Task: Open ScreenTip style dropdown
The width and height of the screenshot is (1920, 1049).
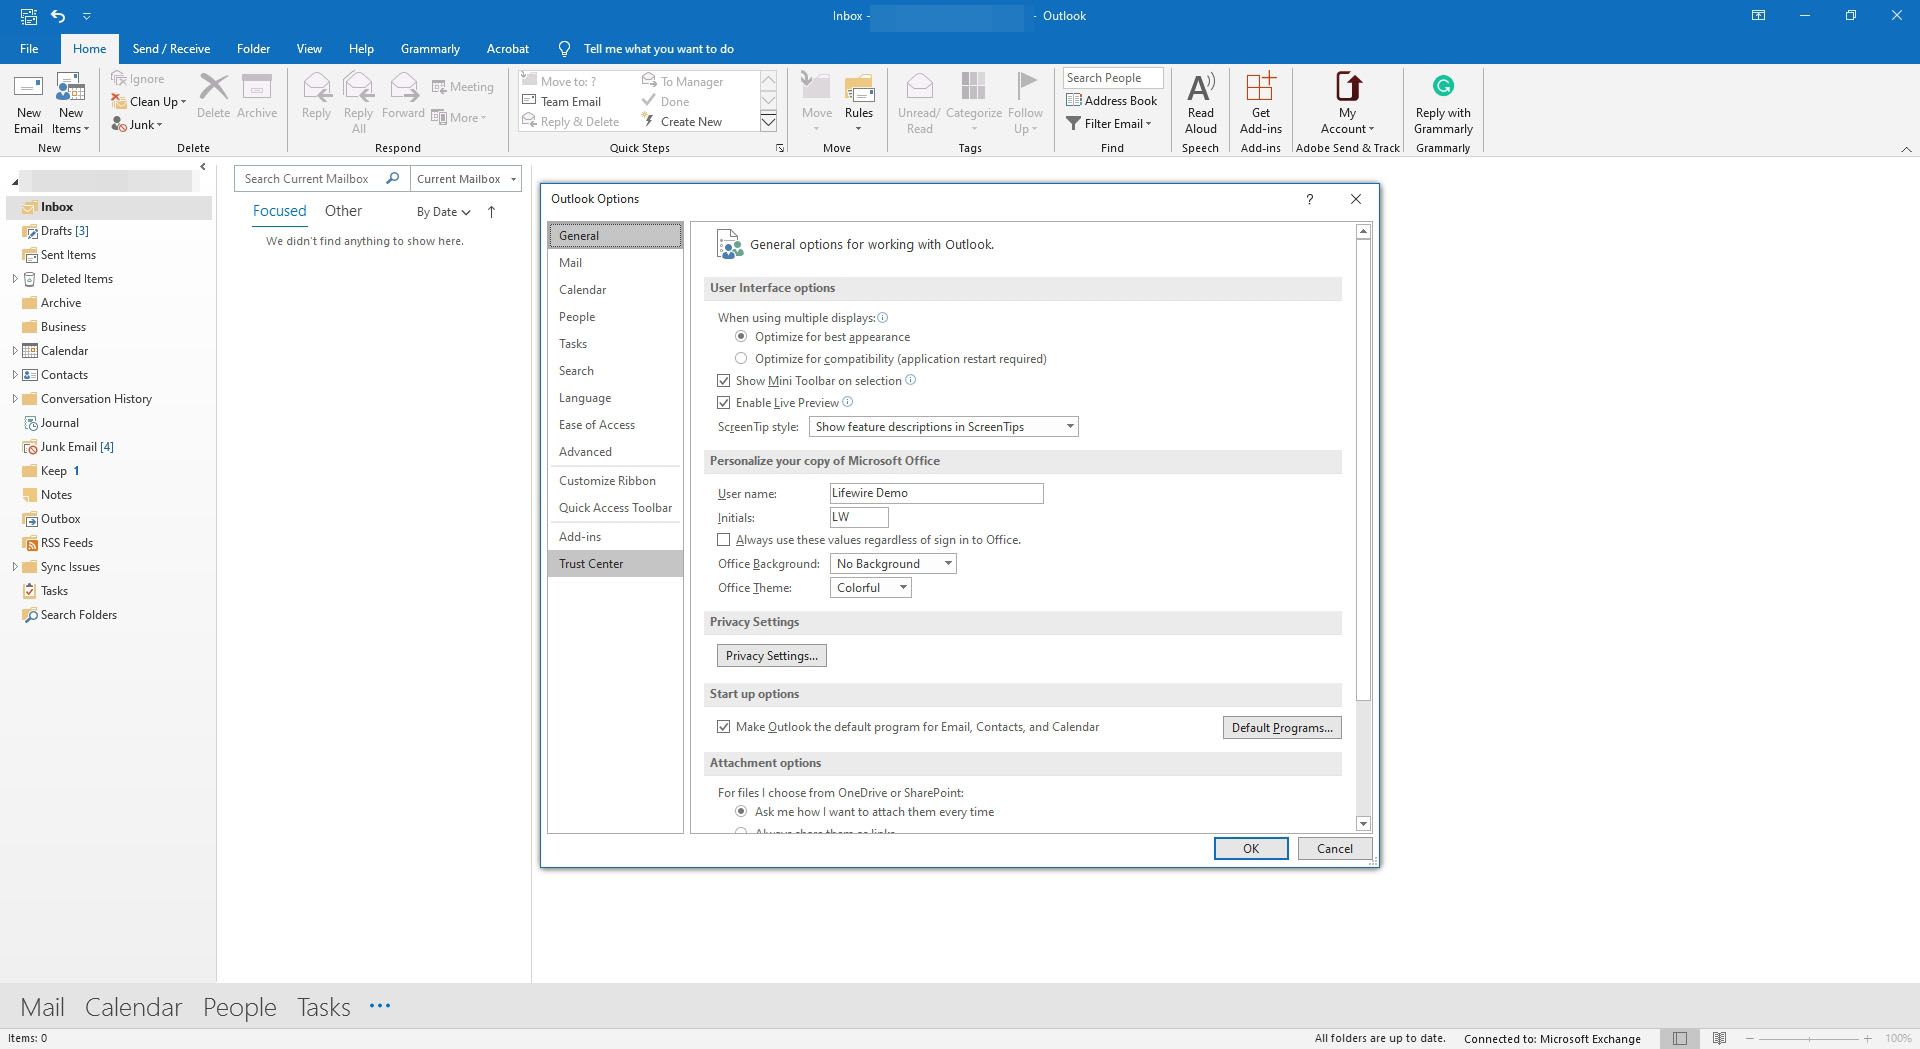Action: click(943, 427)
